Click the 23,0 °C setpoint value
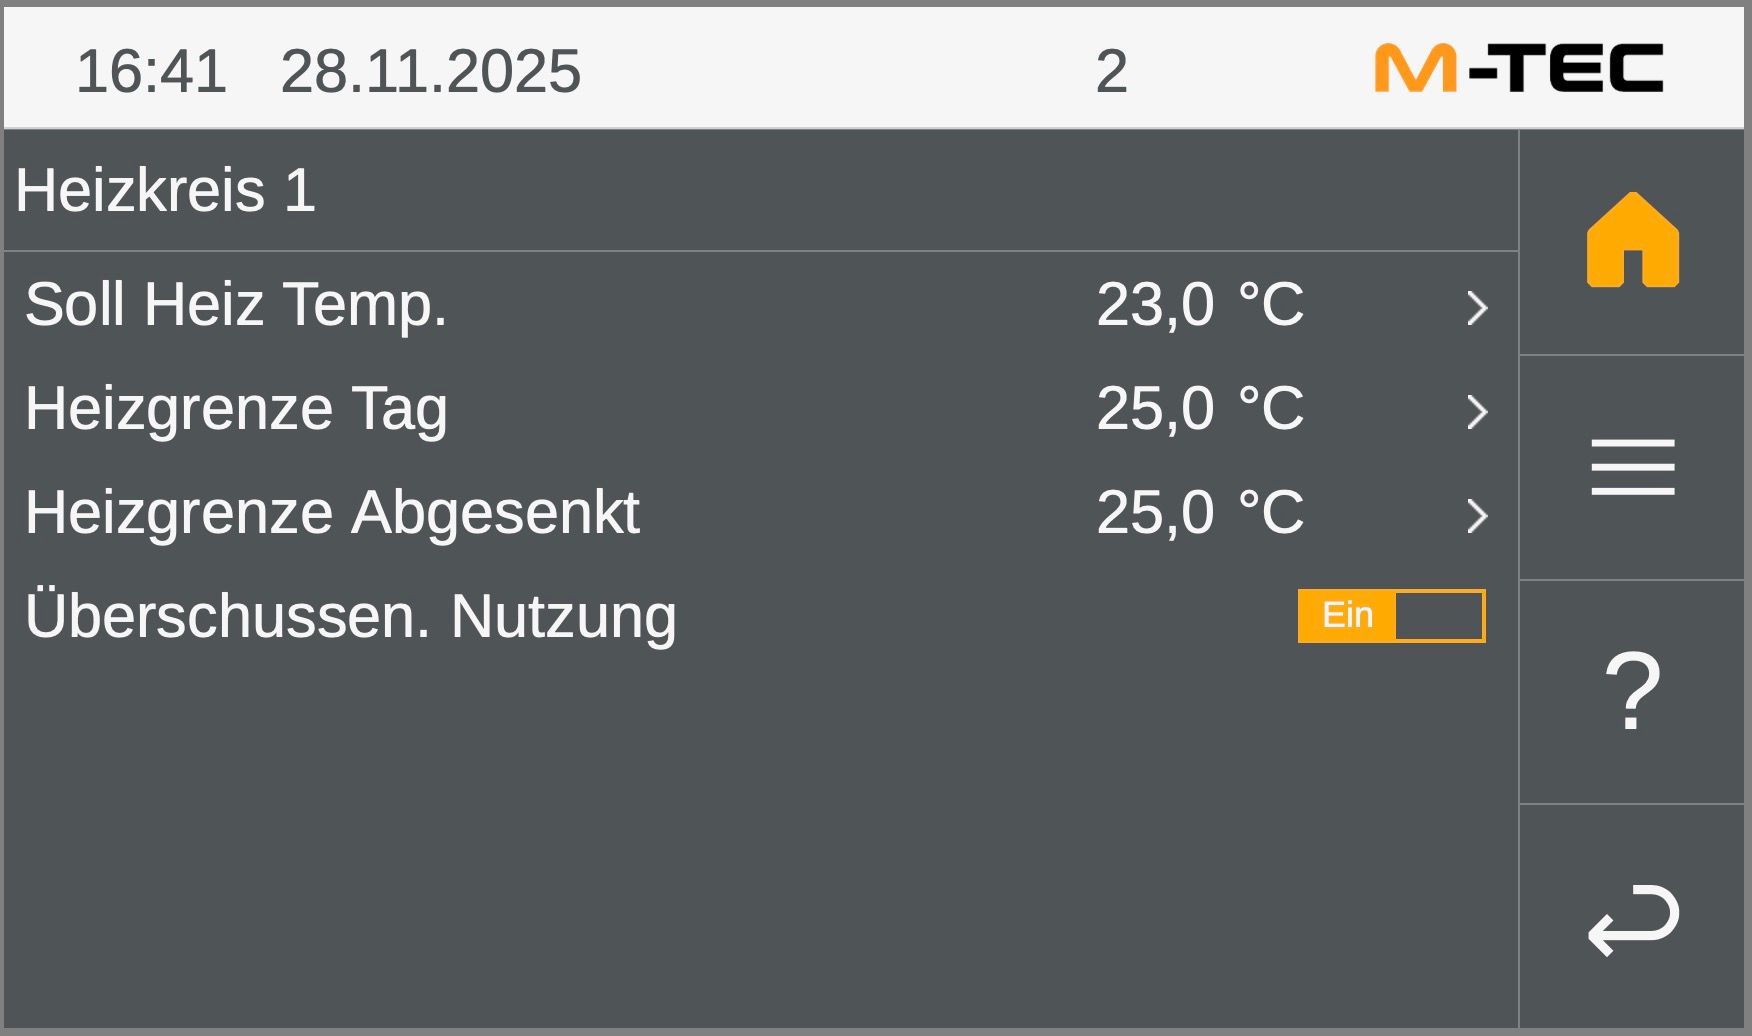Image resolution: width=1752 pixels, height=1036 pixels. pos(1200,304)
